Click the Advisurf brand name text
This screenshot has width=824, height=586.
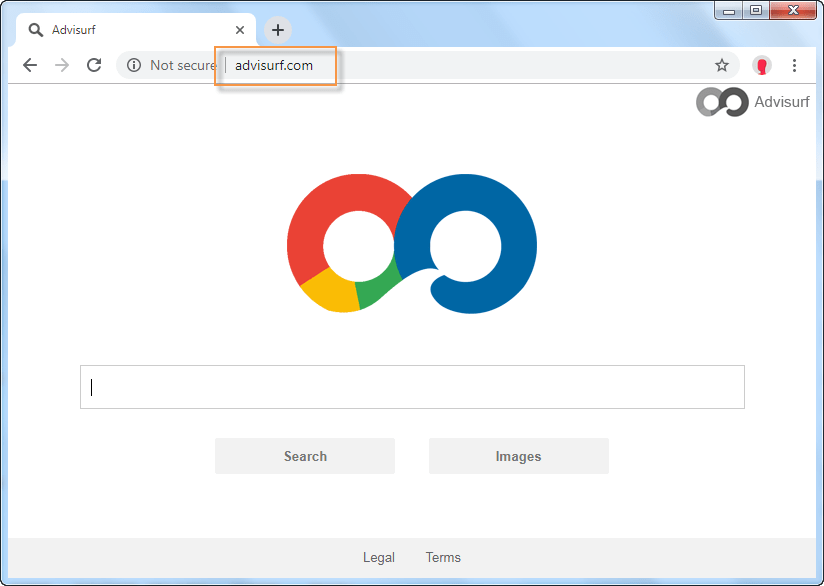[x=782, y=102]
